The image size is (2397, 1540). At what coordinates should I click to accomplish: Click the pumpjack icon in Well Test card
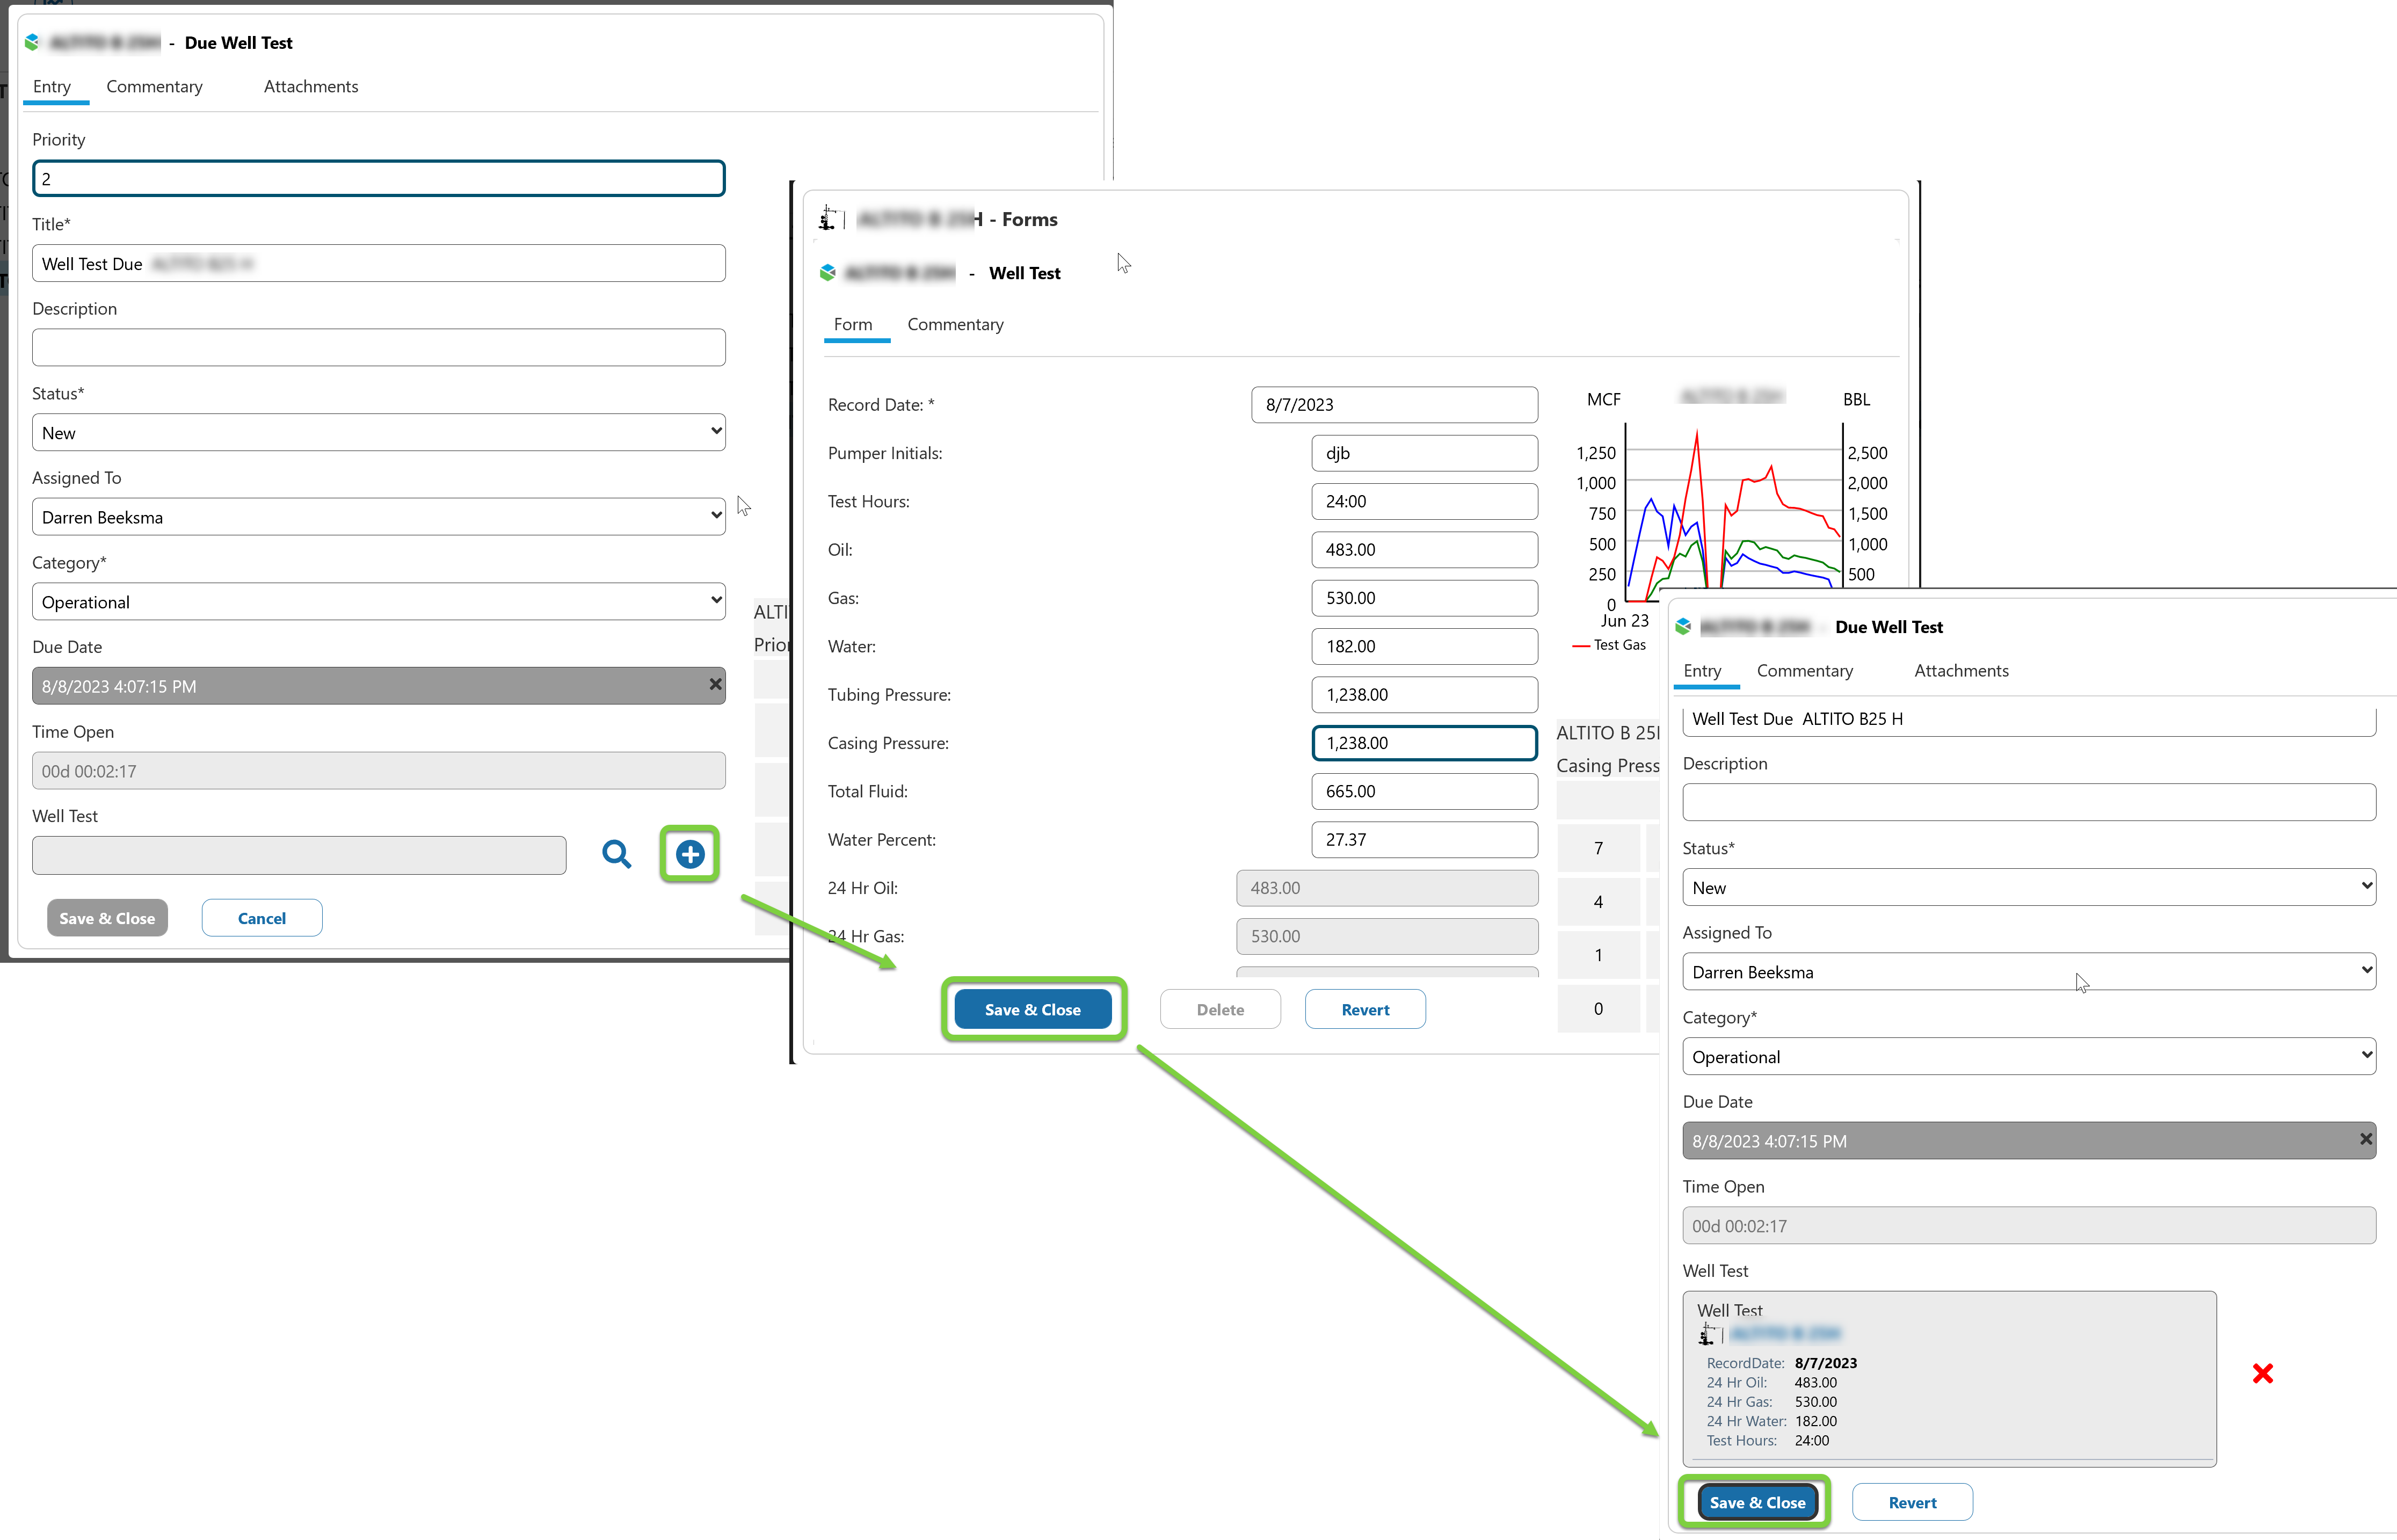pyautogui.click(x=1707, y=1334)
